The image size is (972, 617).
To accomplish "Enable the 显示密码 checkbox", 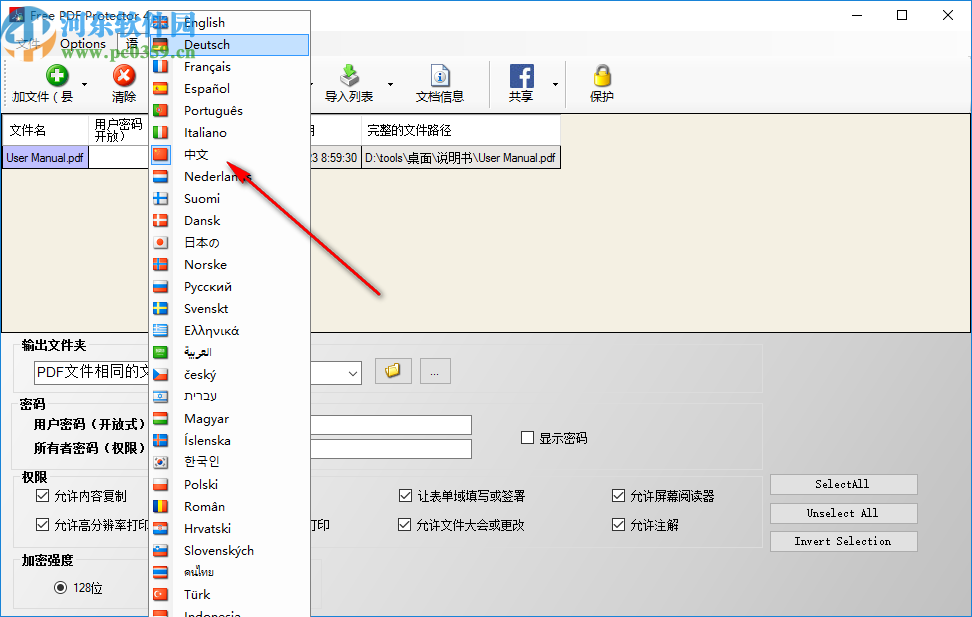I will pos(527,437).
